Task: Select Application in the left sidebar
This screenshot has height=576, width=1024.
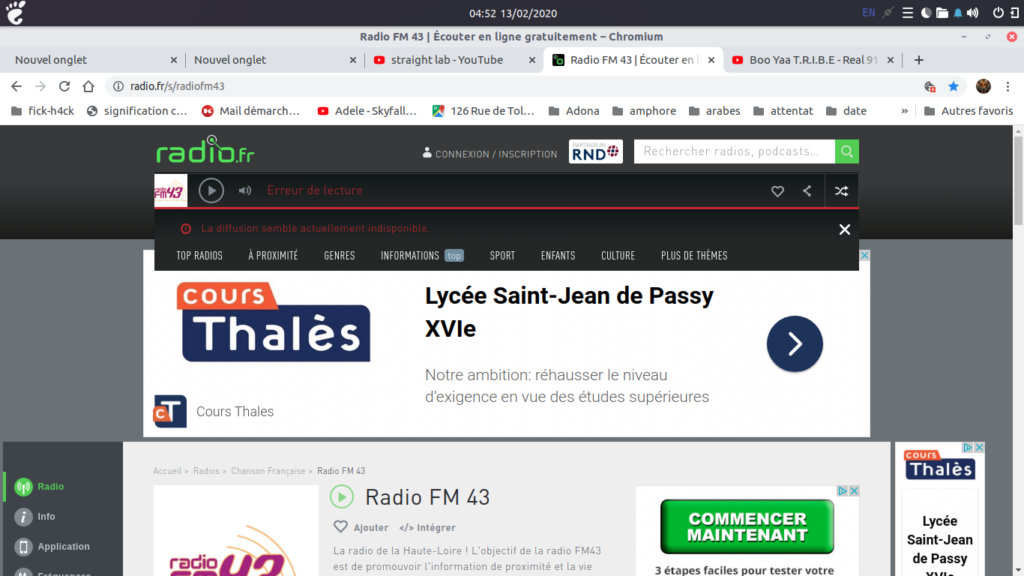Action: [52, 547]
